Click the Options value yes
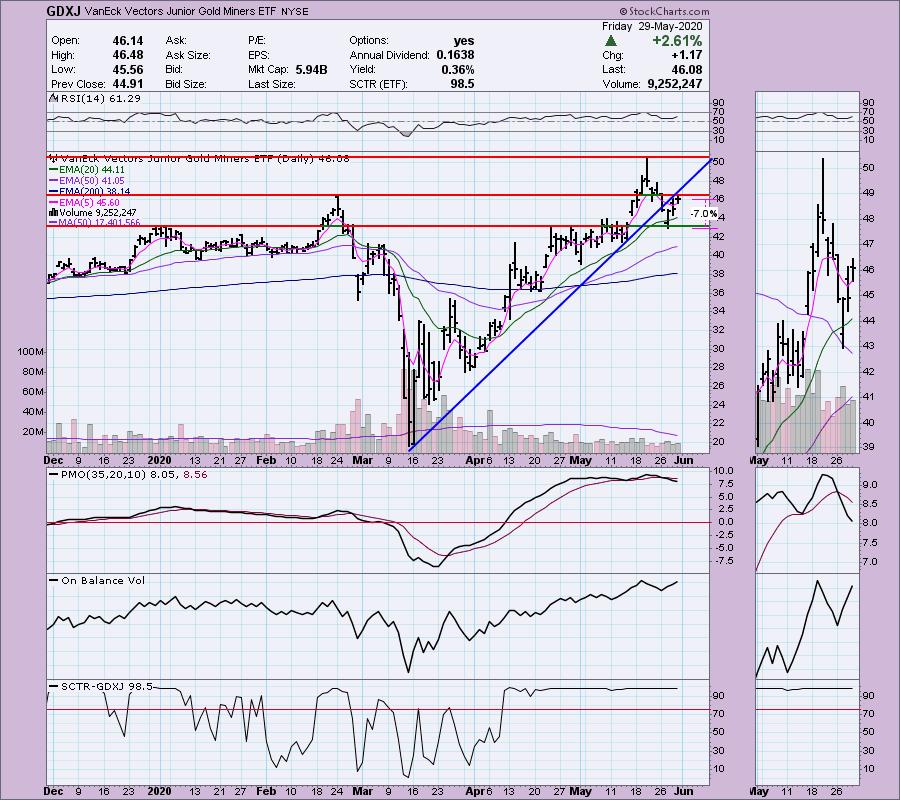The height and width of the screenshot is (800, 900). click(x=464, y=41)
